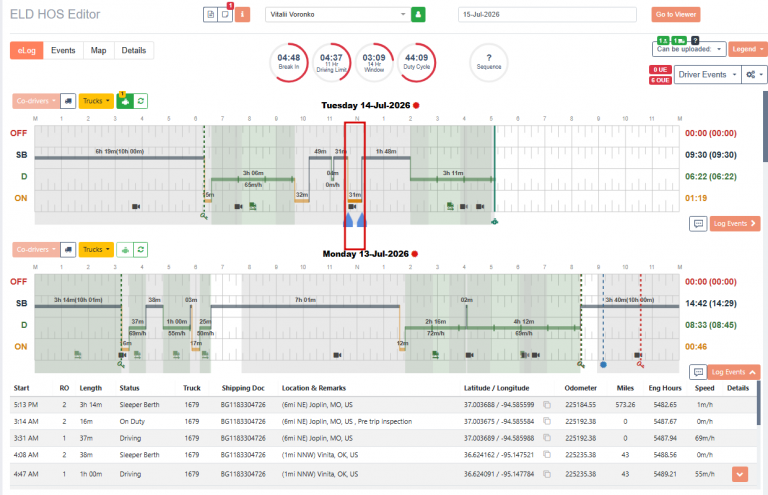Open the Vitalii Voronko driver dropdown
This screenshot has width=768, height=495.
pos(337,15)
